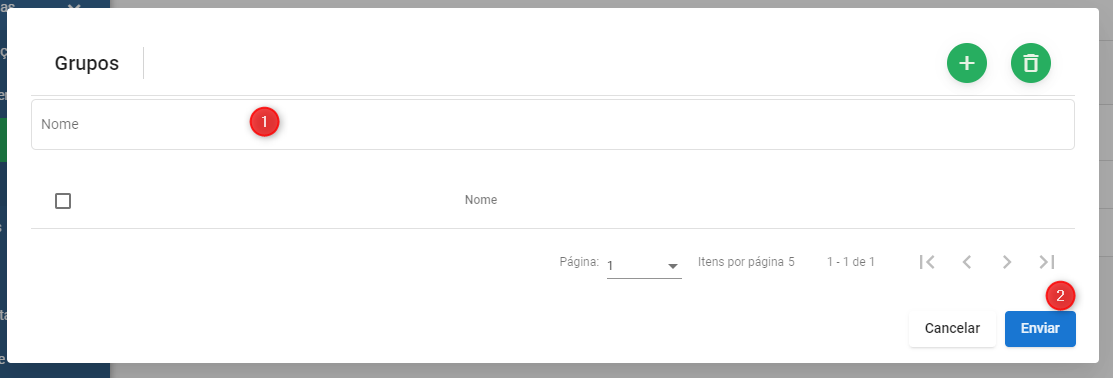Jump to the last page arrow
Viewport: 1113px width, 378px height.
[x=1047, y=262]
